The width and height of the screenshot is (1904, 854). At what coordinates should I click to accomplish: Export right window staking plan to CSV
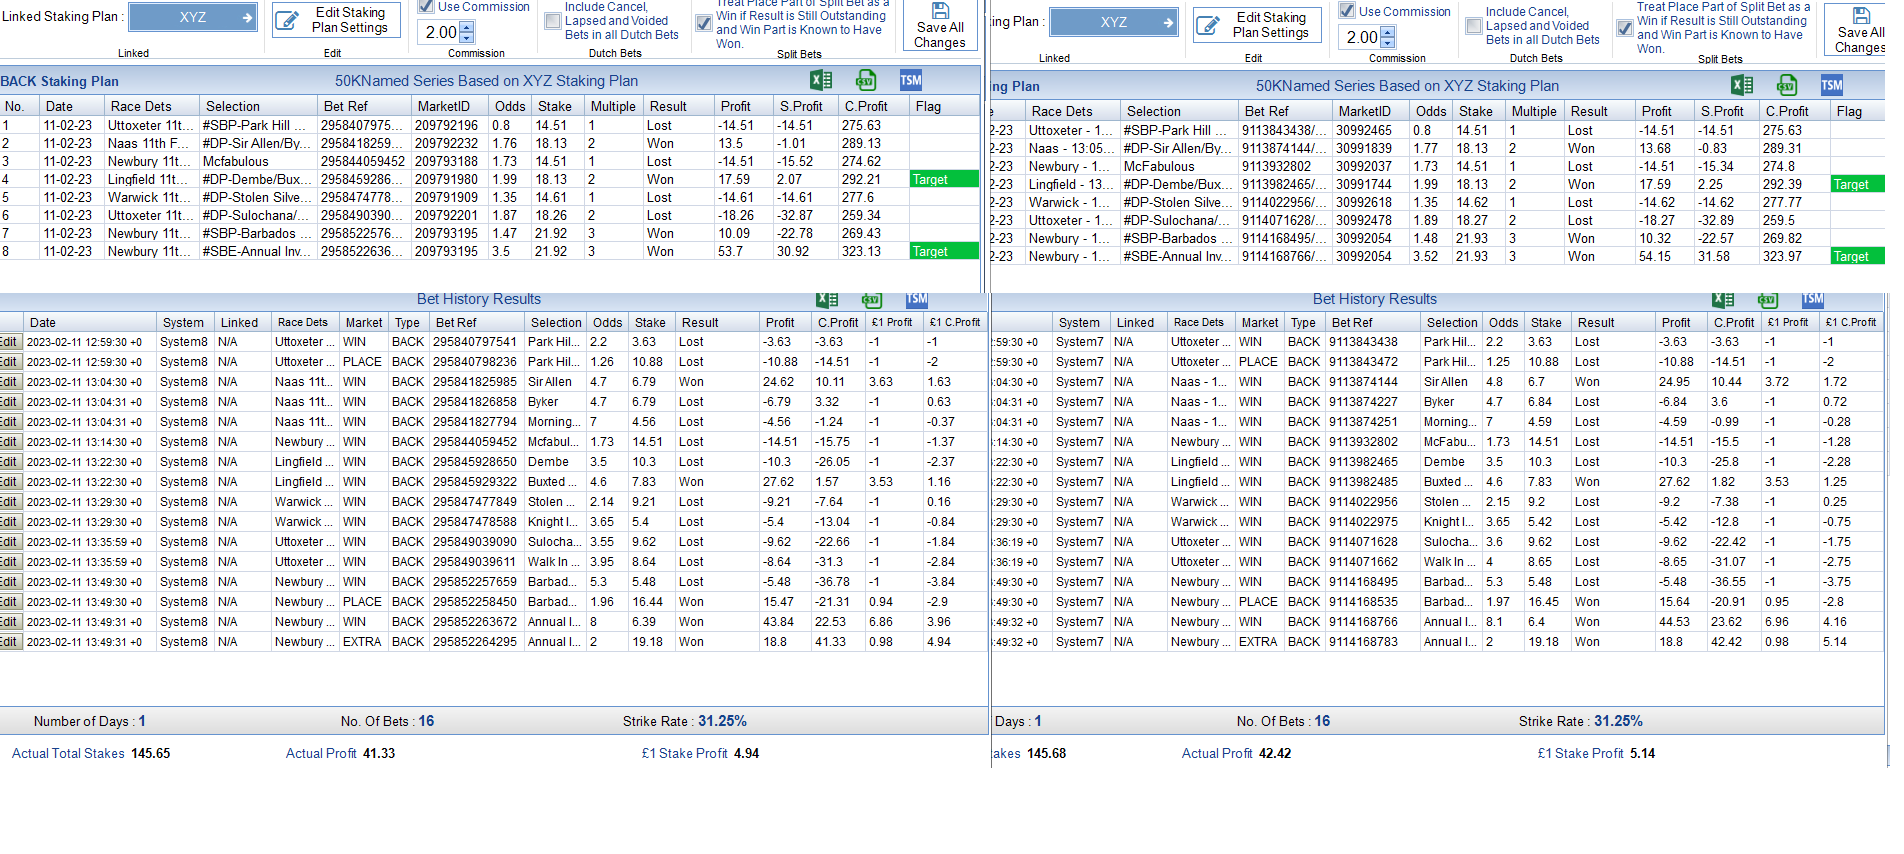(1787, 86)
